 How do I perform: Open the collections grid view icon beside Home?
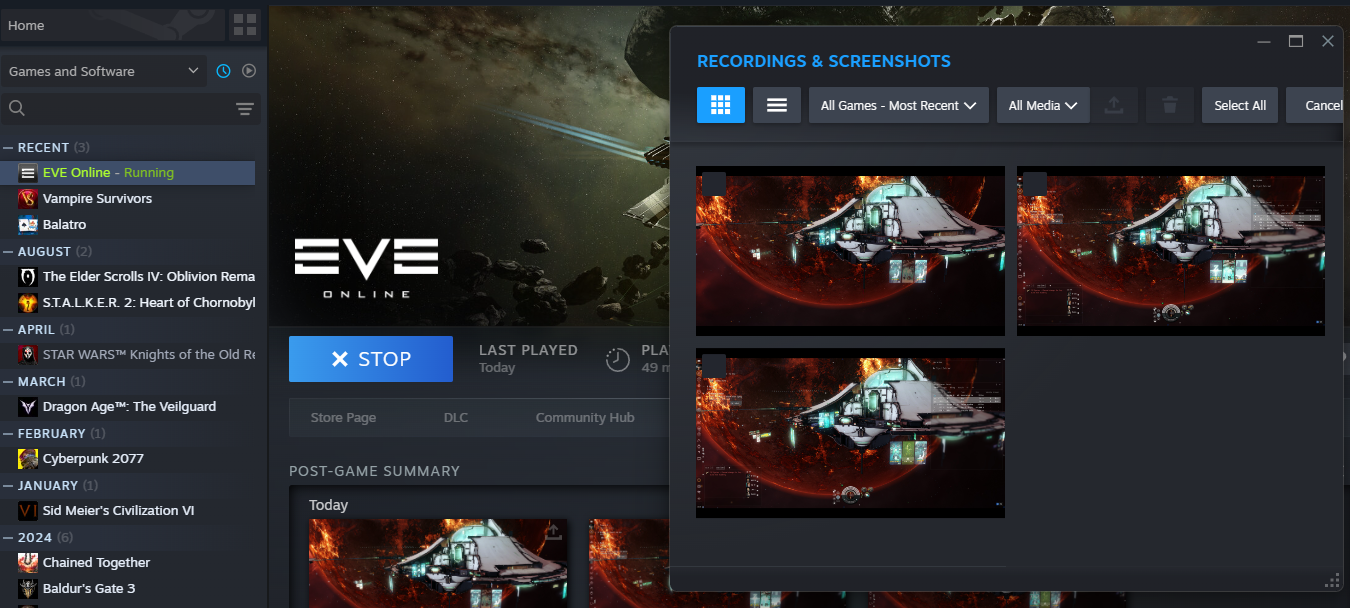click(x=244, y=26)
